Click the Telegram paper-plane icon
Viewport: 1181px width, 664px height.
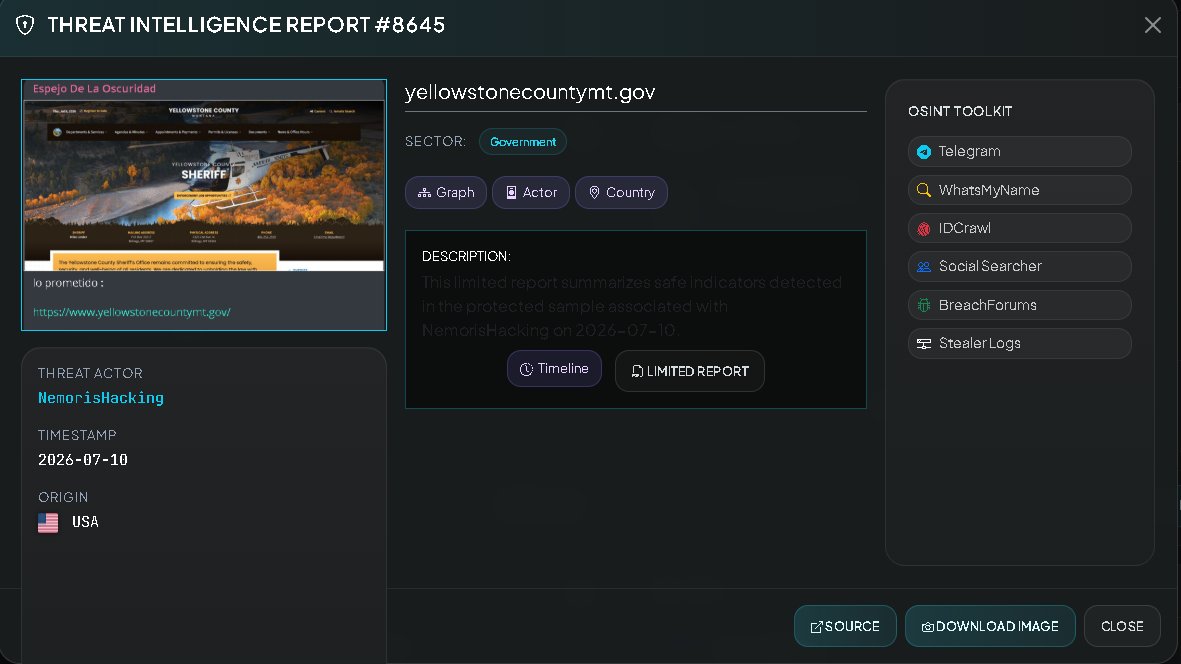(923, 151)
